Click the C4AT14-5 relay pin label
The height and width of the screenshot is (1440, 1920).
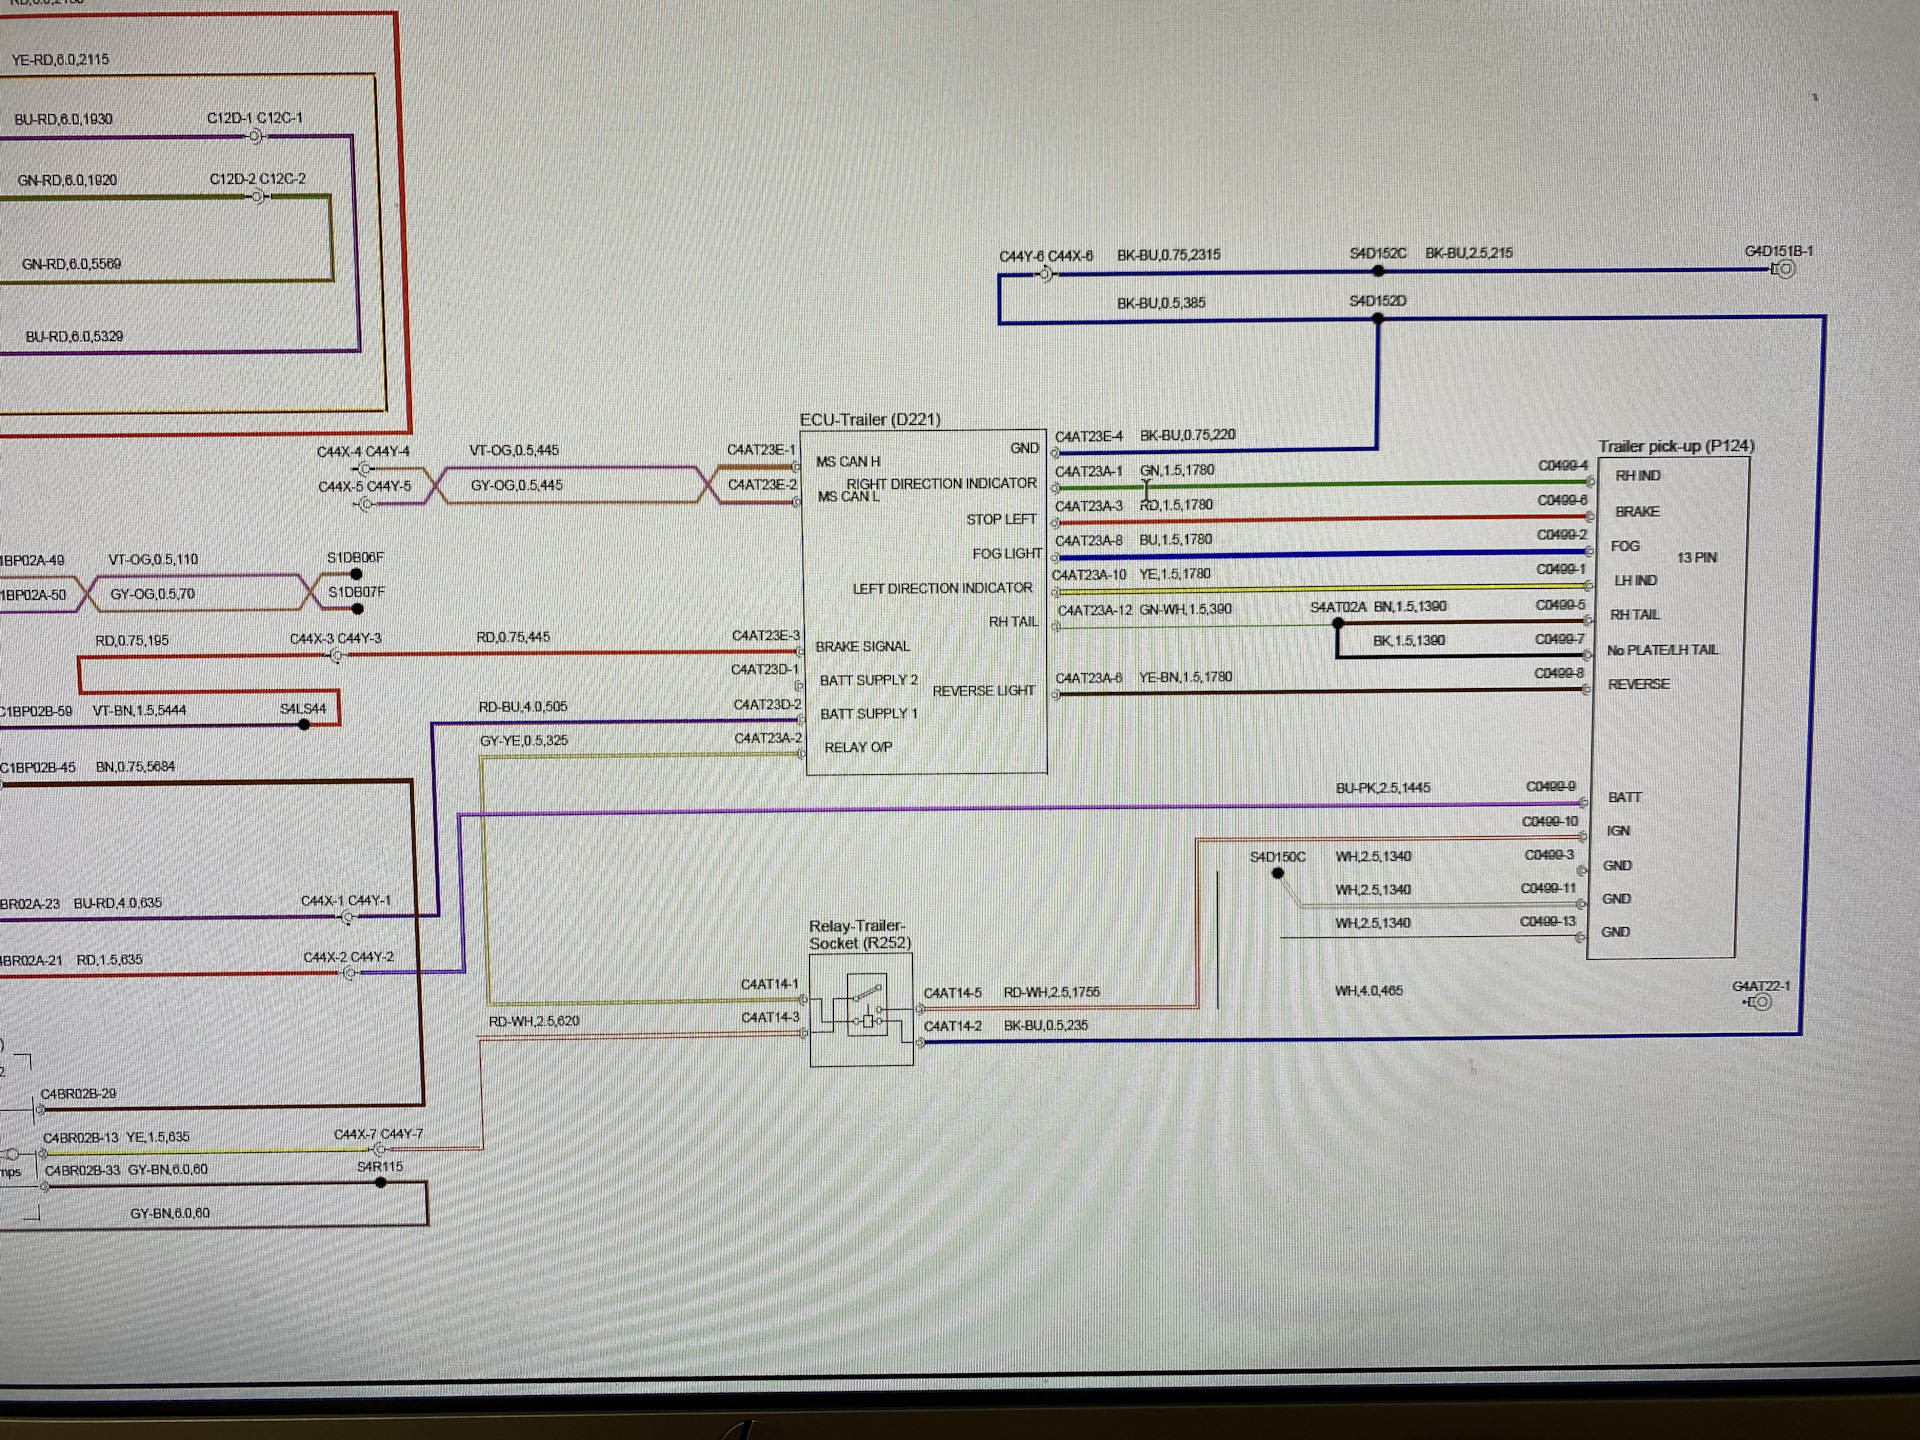[x=952, y=993]
